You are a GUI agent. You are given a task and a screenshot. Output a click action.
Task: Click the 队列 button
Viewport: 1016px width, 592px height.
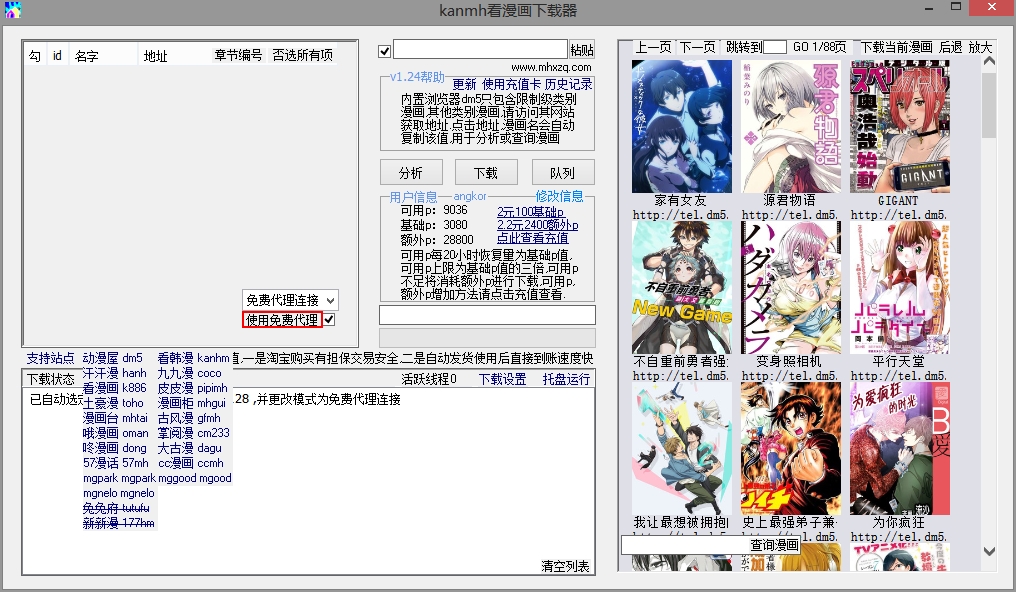(562, 173)
